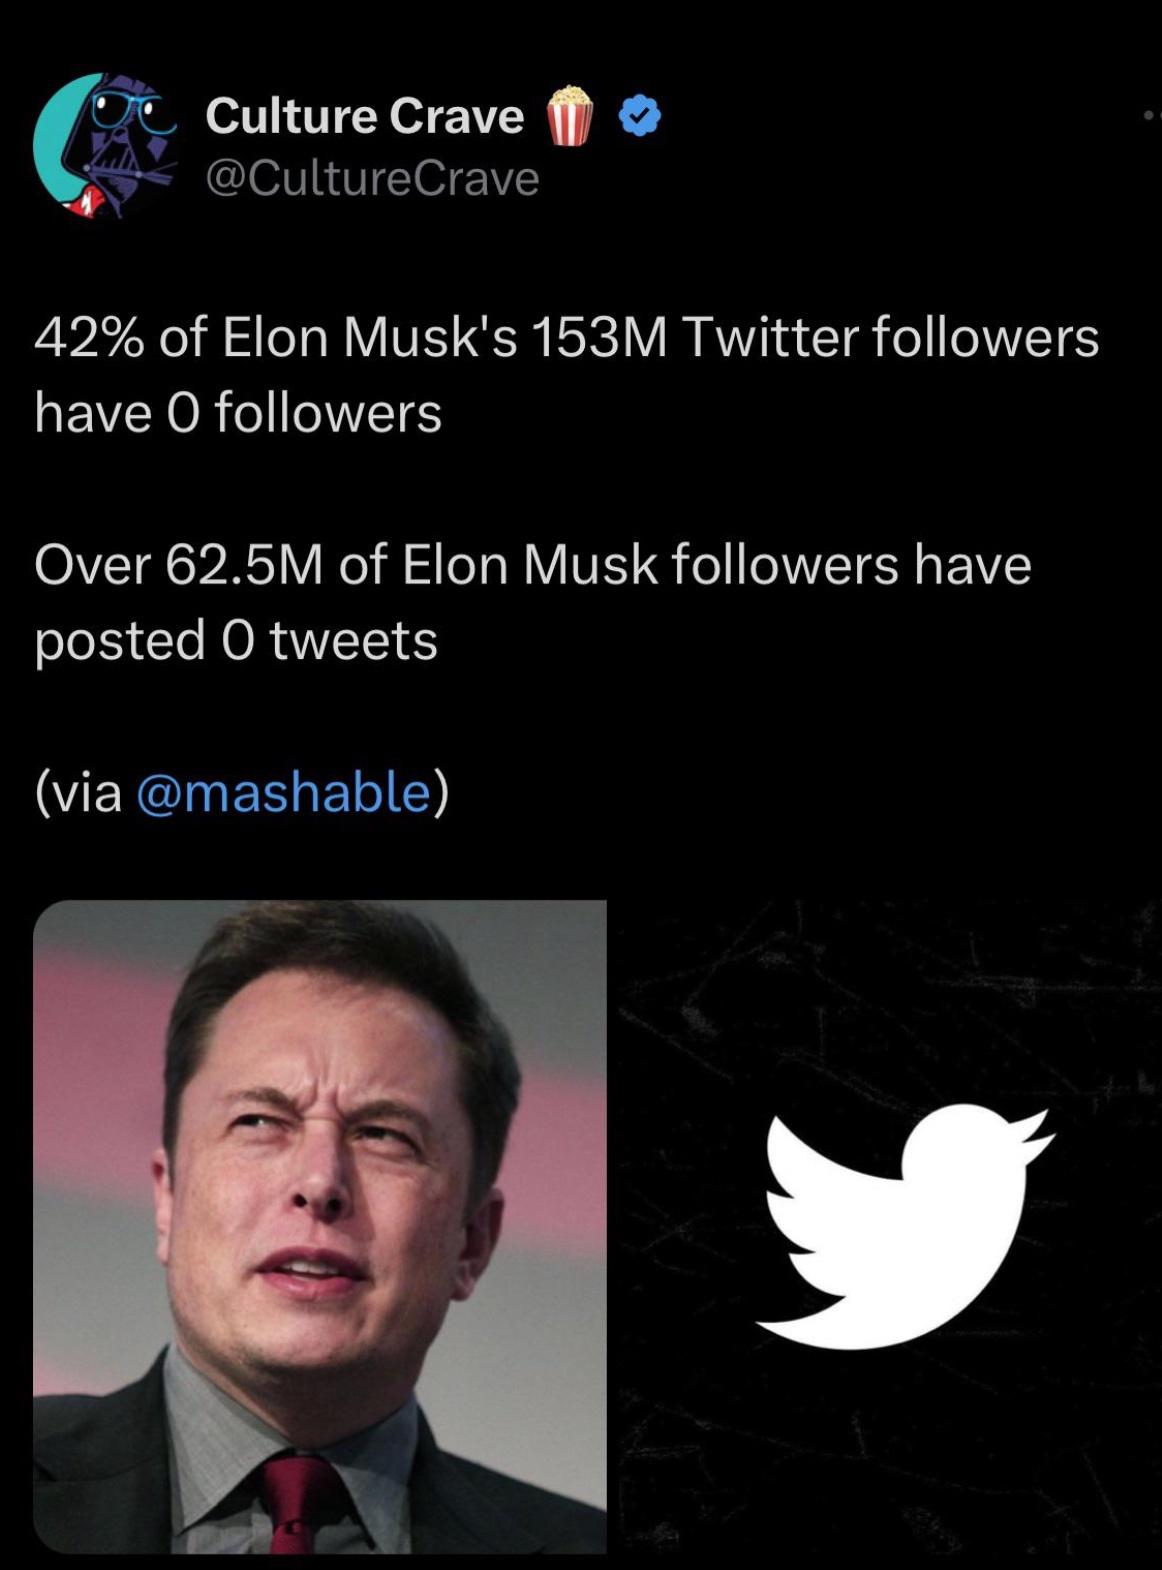Click the @CultureCrave handle
The height and width of the screenshot is (1570, 1162).
tap(372, 177)
